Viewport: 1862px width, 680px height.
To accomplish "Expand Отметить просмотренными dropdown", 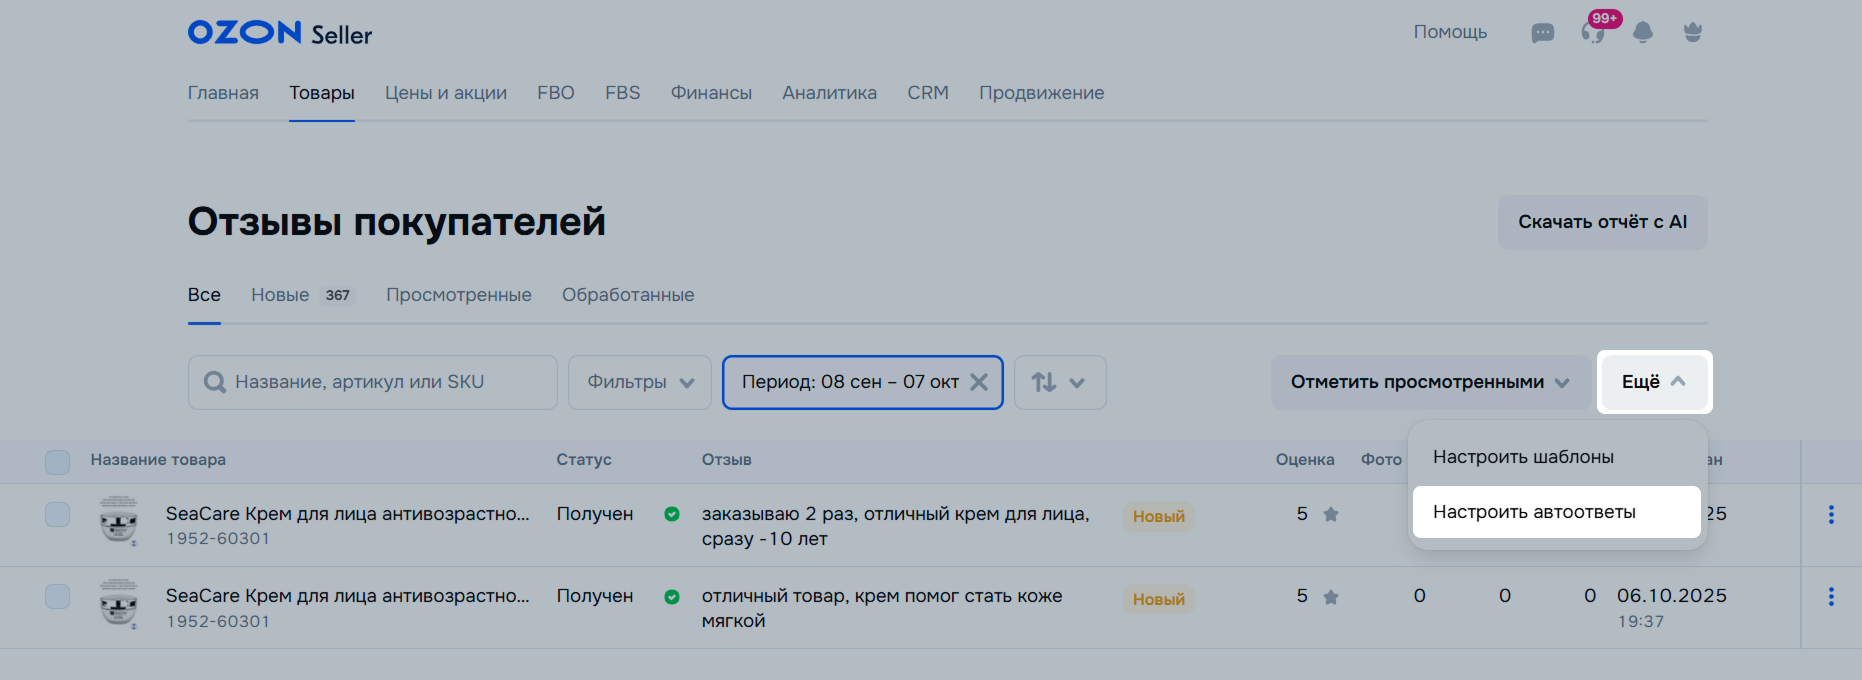I will (1430, 382).
